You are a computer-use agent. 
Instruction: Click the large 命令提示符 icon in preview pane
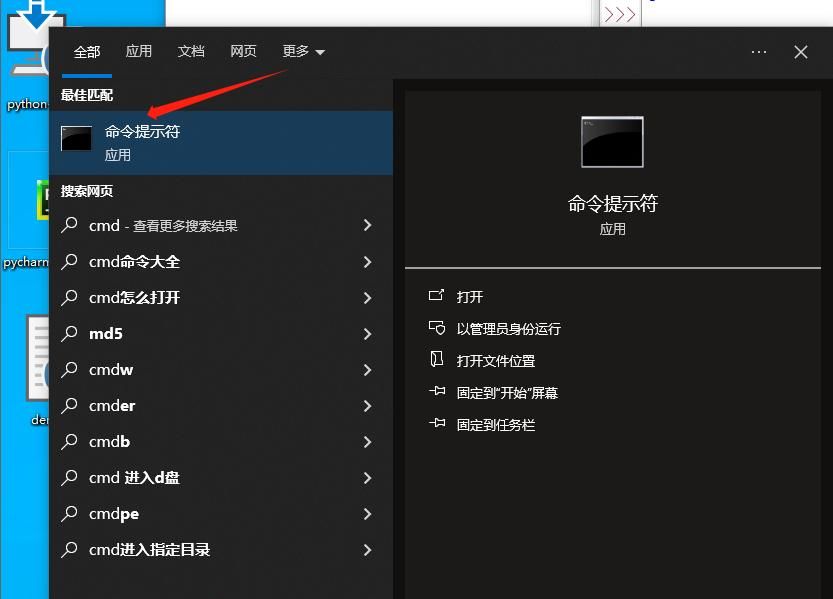click(x=612, y=142)
